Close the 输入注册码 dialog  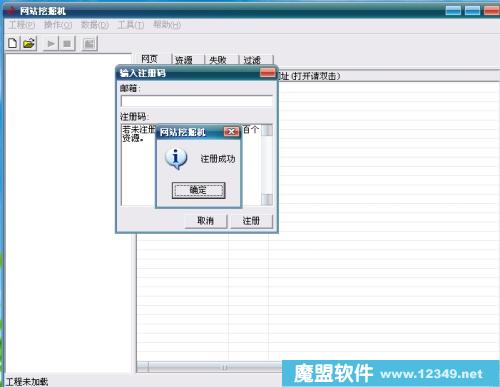coord(267,73)
